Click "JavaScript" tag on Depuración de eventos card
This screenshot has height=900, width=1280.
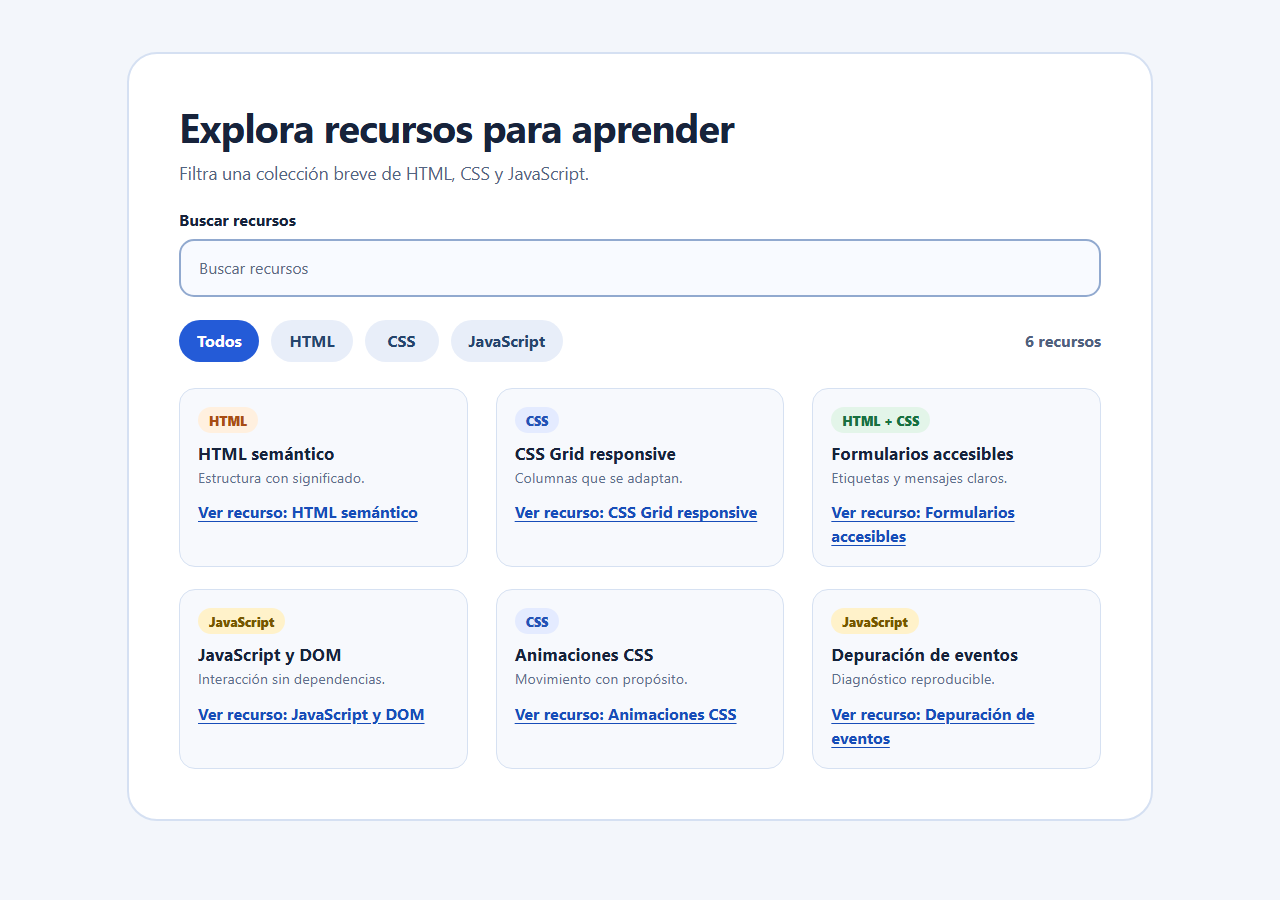pos(875,622)
